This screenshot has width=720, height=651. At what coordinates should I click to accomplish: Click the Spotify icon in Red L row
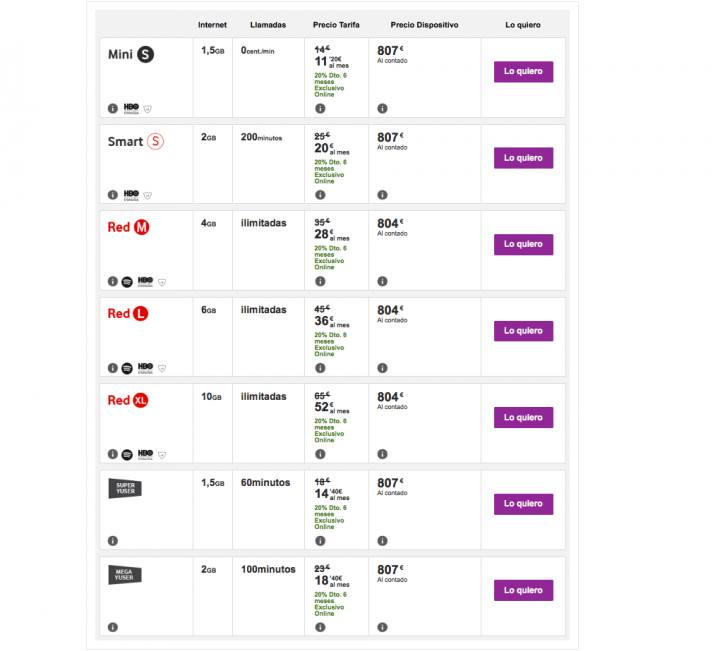tap(127, 368)
